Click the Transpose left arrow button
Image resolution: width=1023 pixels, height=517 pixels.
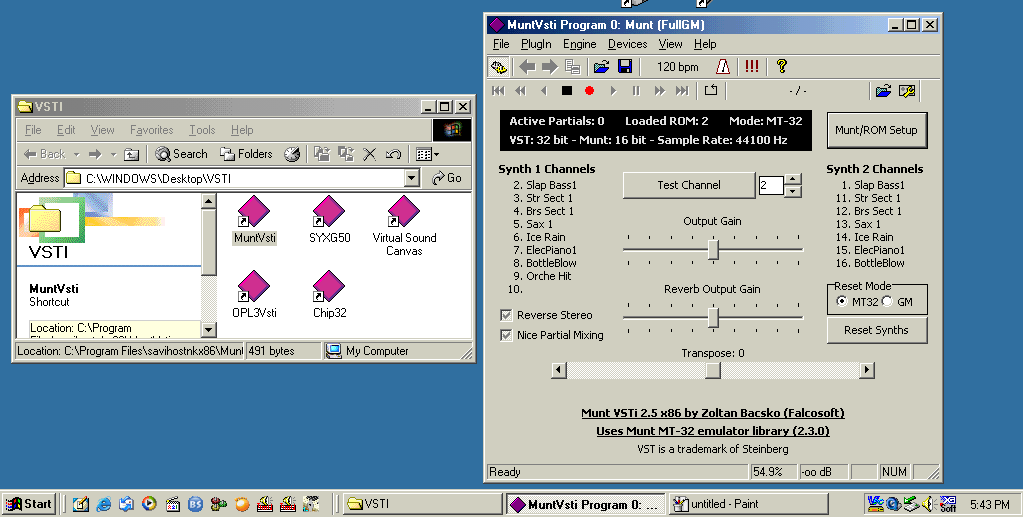pos(558,370)
